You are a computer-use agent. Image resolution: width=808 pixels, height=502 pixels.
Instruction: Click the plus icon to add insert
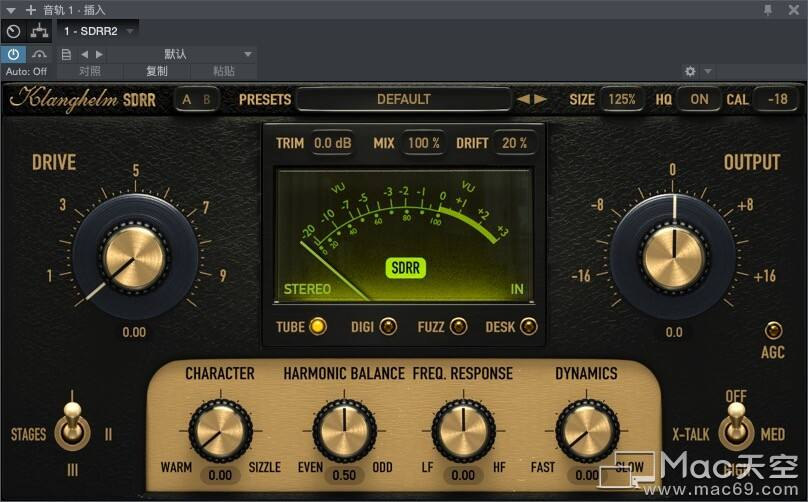(x=30, y=10)
